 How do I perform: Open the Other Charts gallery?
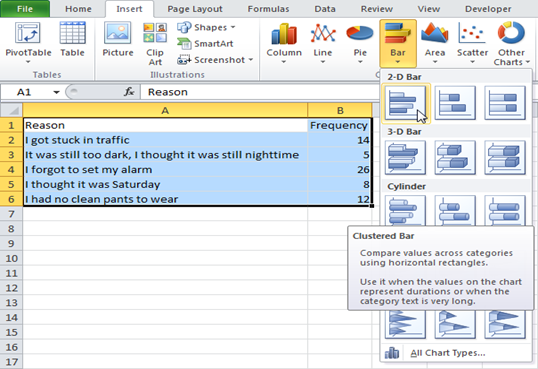(x=511, y=44)
